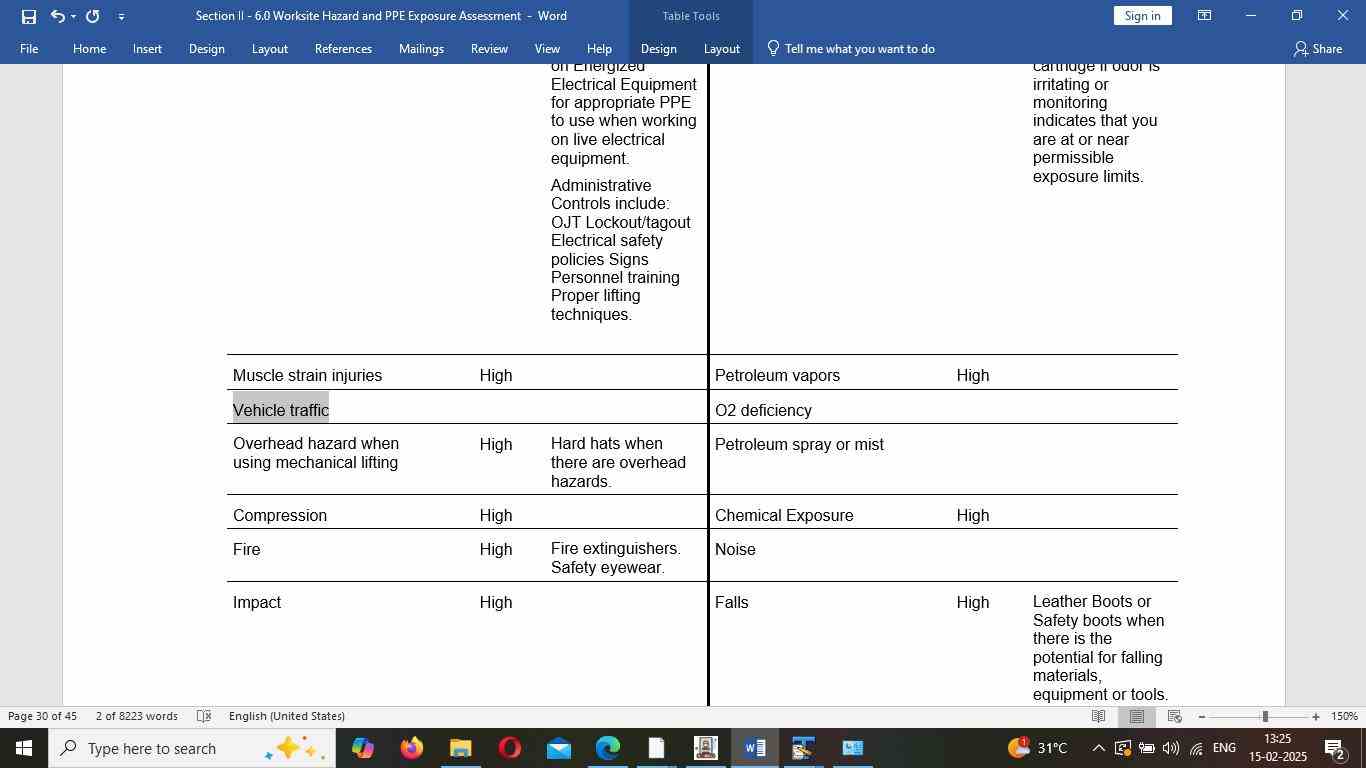Undo the last action
The height and width of the screenshot is (768, 1366).
57,16
